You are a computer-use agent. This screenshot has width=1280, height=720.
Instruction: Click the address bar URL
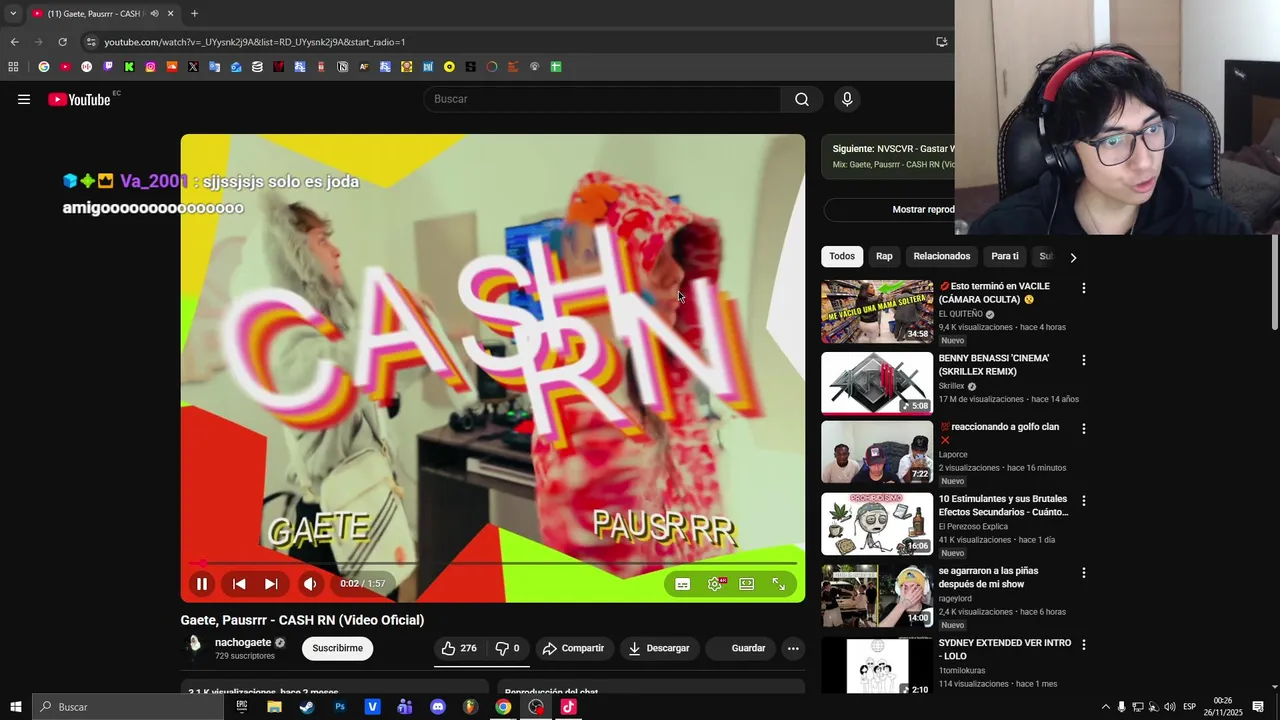click(x=255, y=42)
